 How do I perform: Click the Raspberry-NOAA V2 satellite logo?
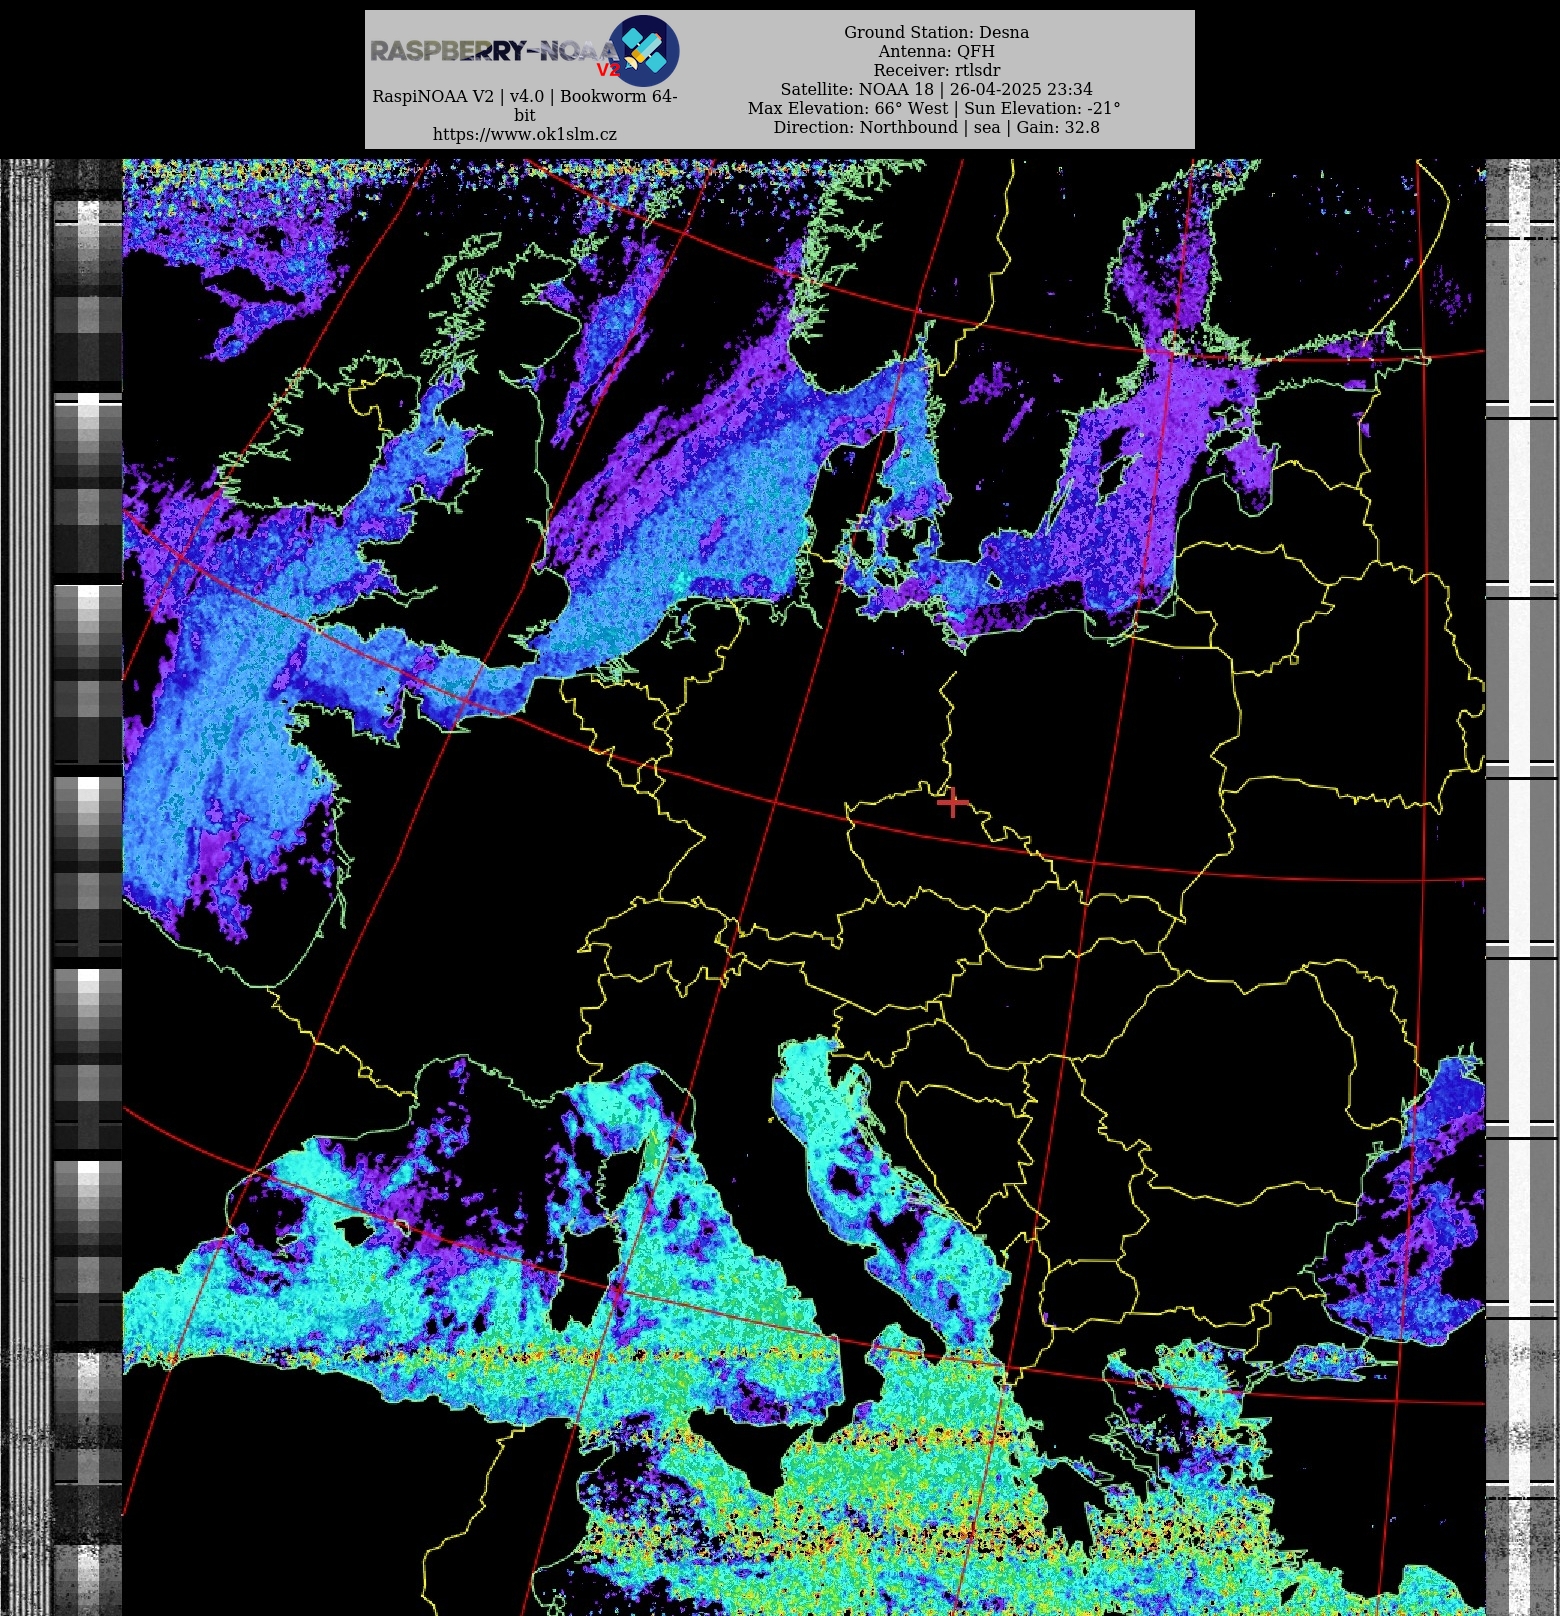(644, 50)
